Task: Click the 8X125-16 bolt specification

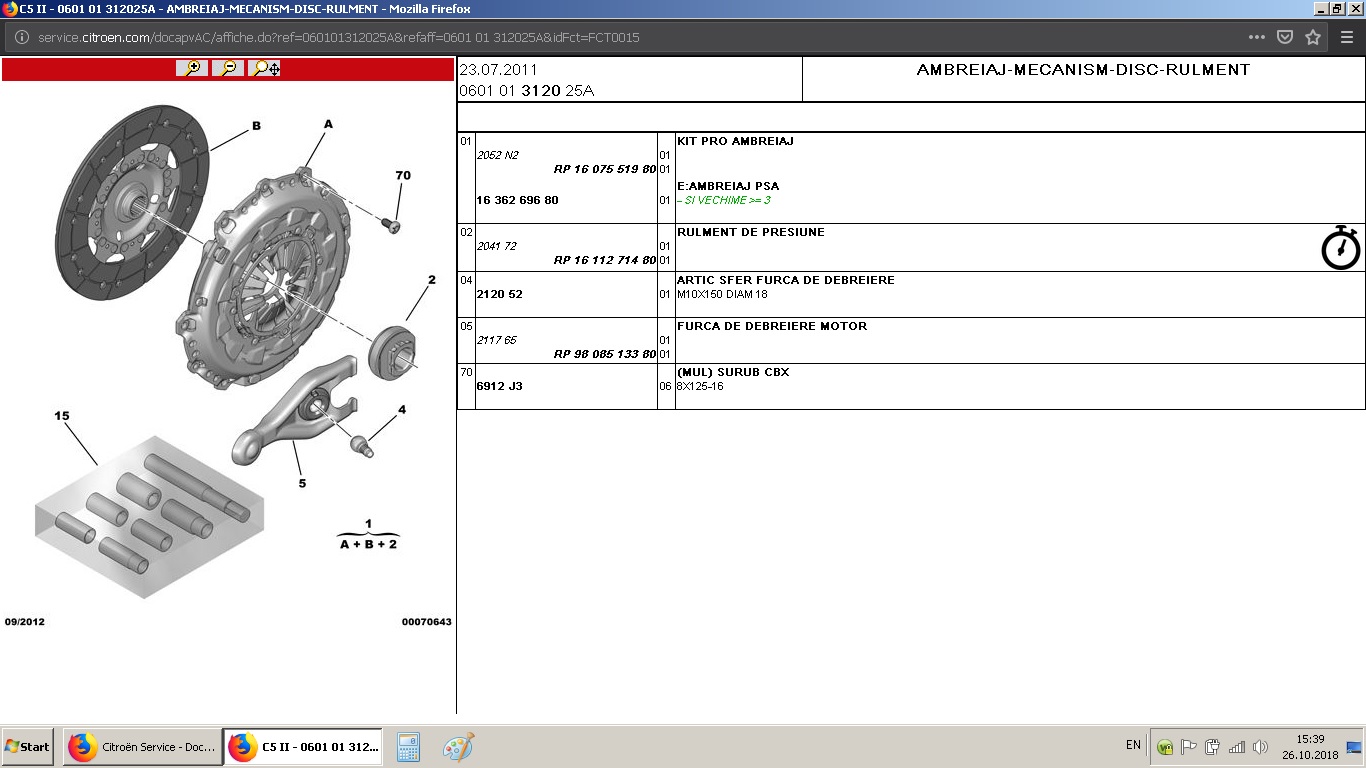Action: tap(700, 387)
